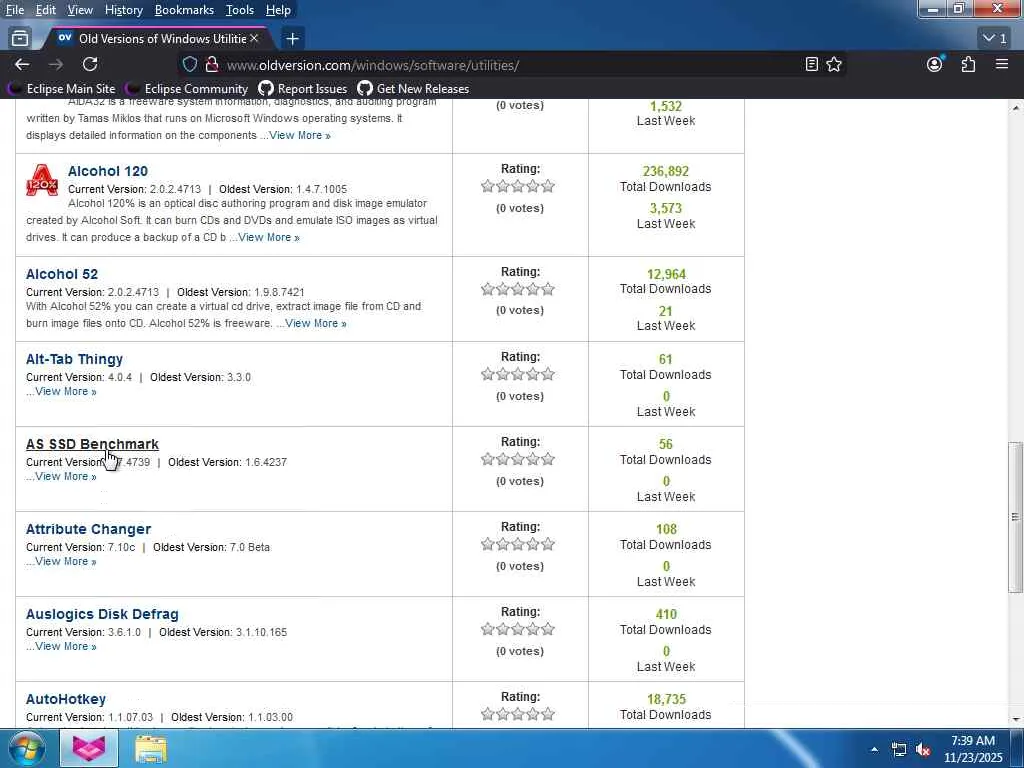Click the page vertical scrollbar thumb

click(x=1015, y=517)
